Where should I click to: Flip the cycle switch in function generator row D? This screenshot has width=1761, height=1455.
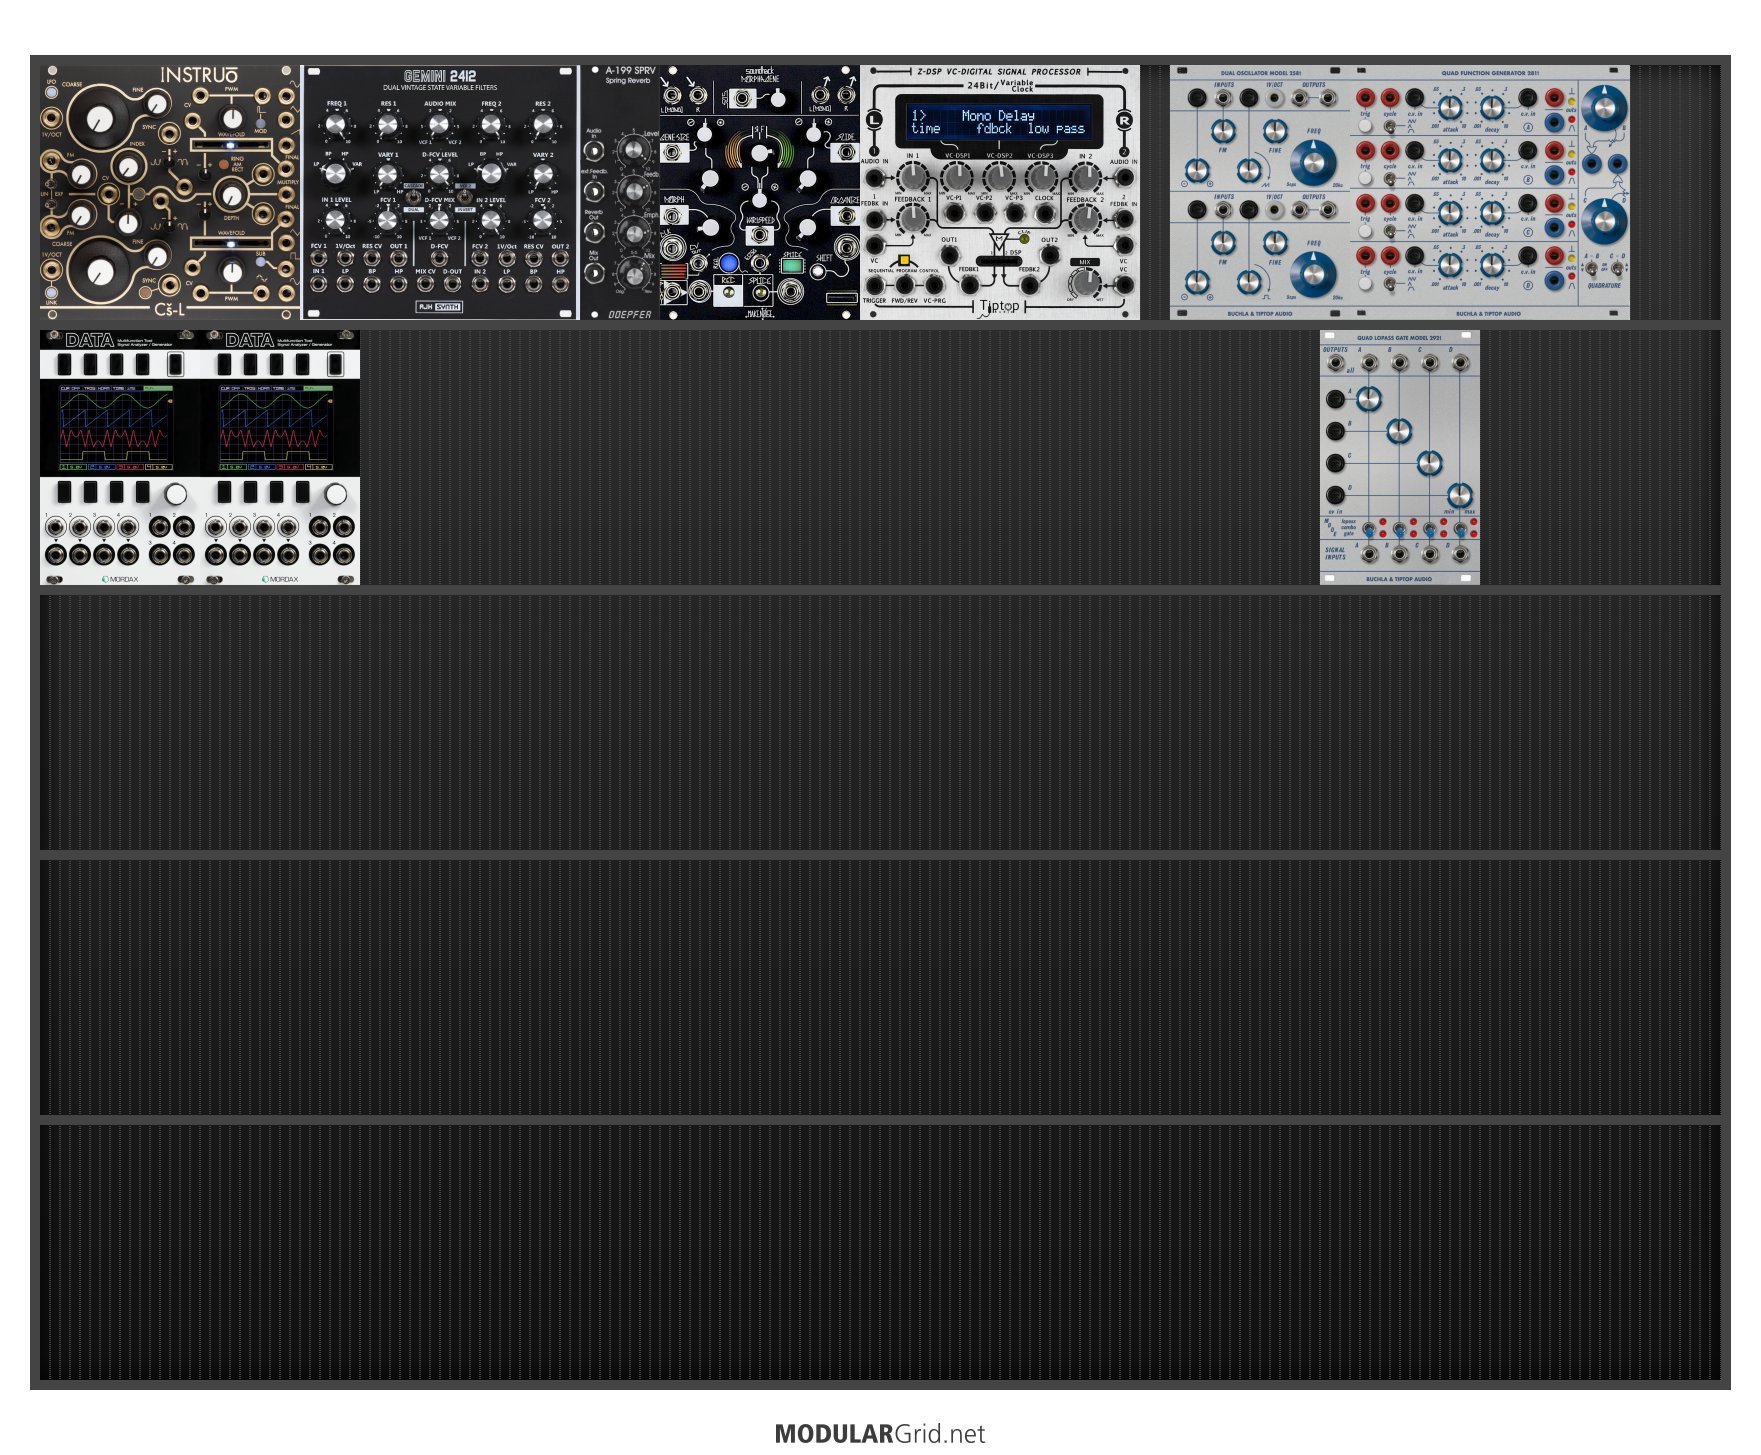point(1390,284)
